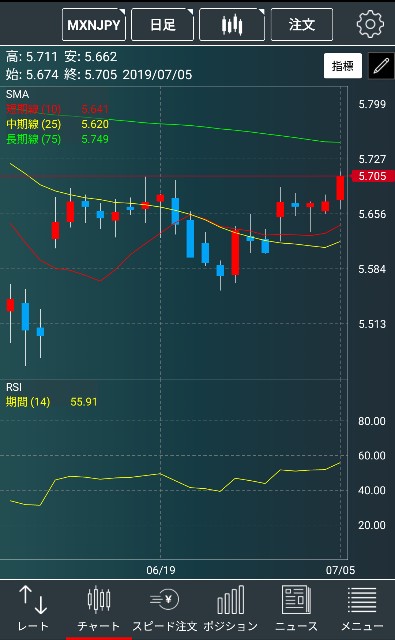Open the settings gear icon
This screenshot has height=640, width=395.
pos(370,24)
